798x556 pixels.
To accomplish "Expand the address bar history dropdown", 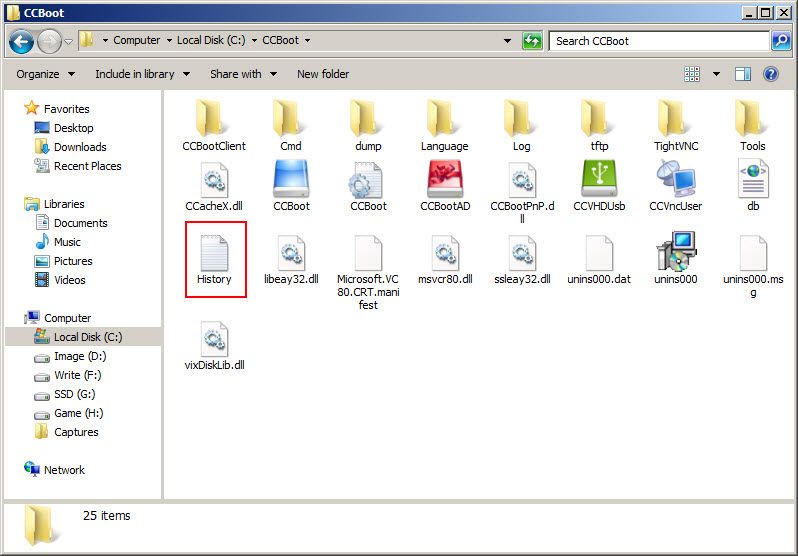I will pyautogui.click(x=507, y=41).
